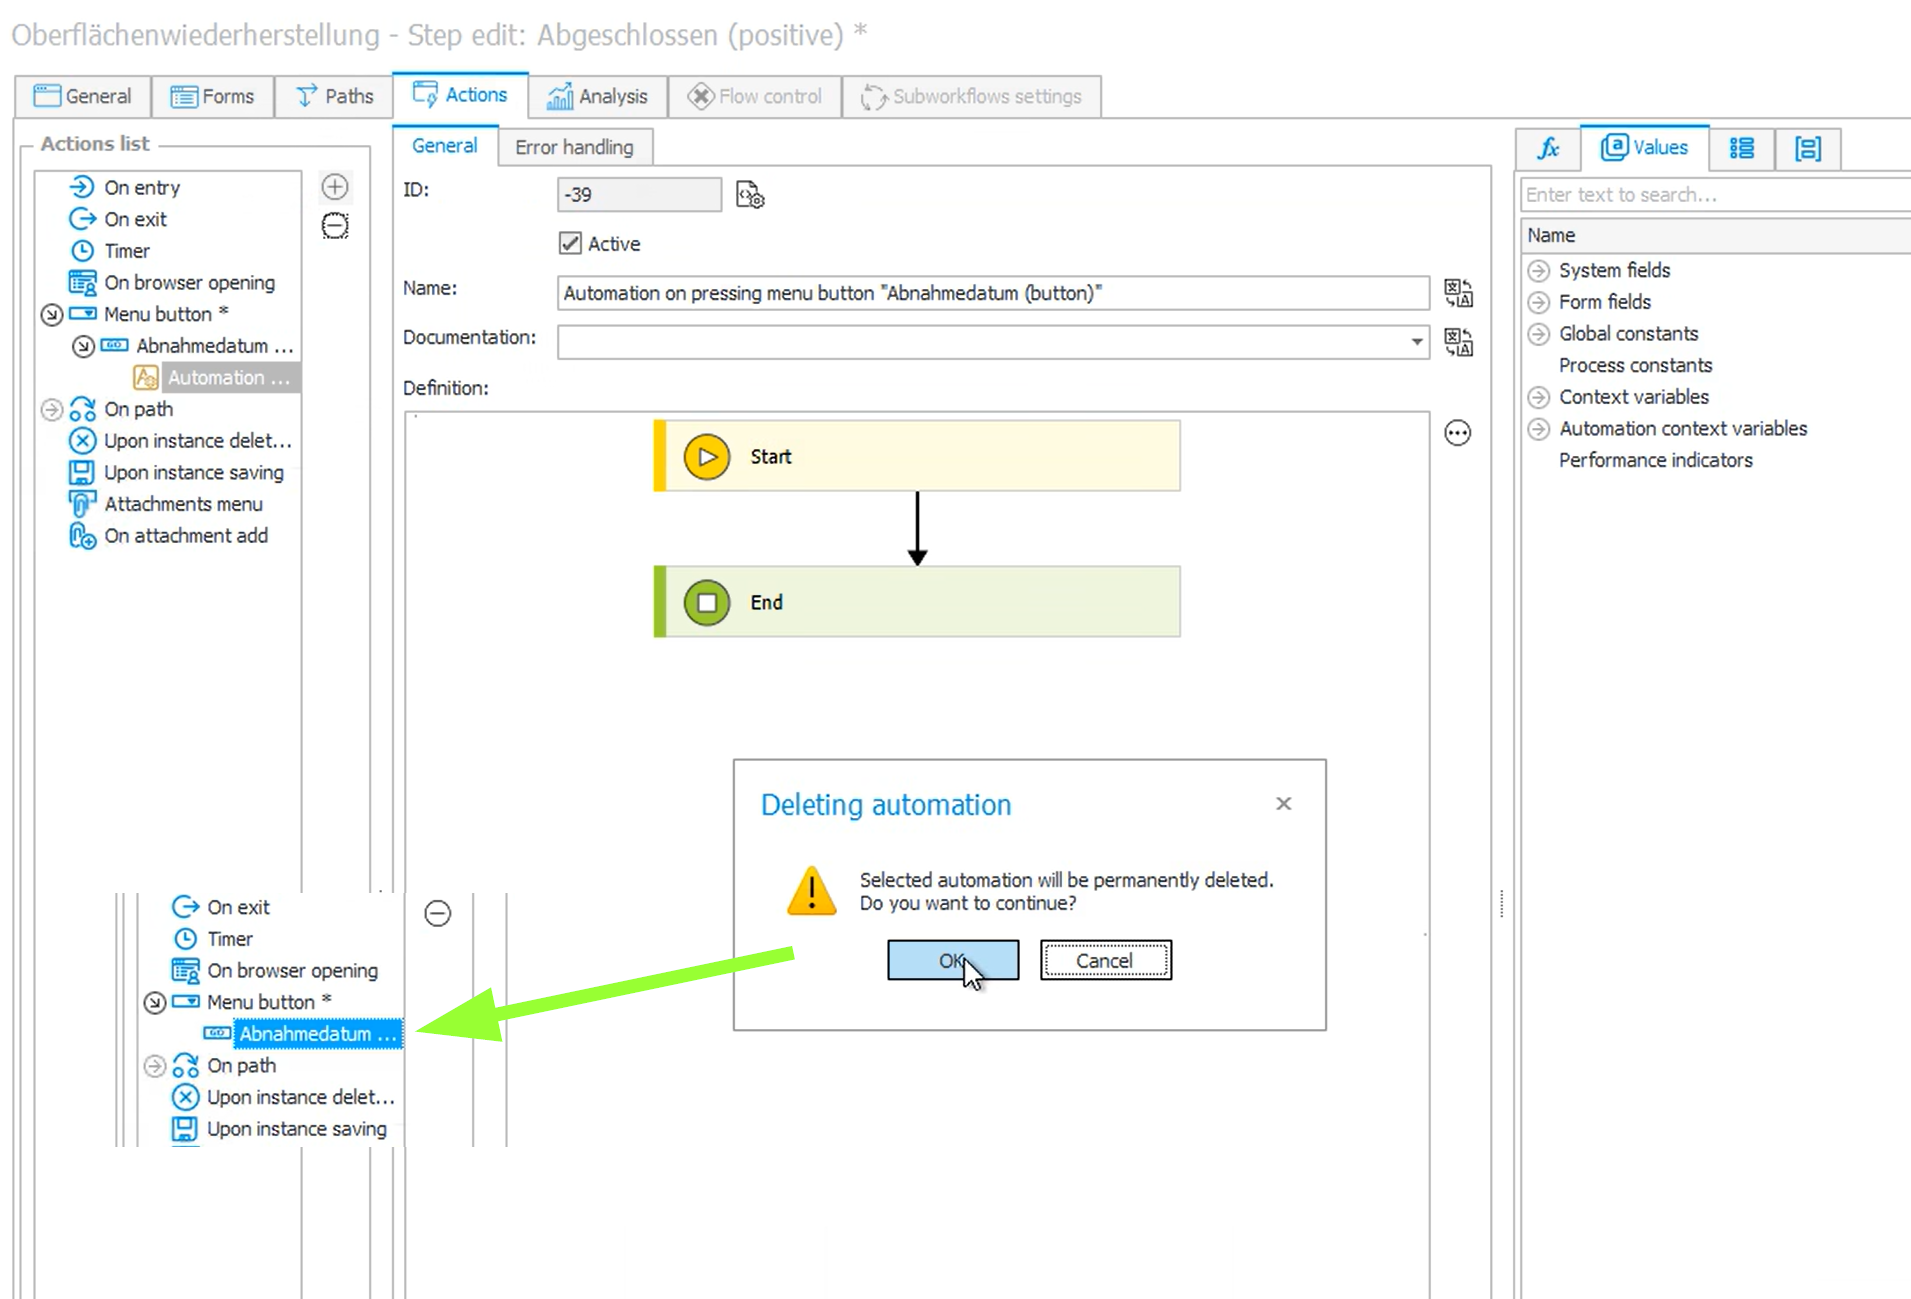1911x1299 pixels.
Task: Select the On browser opening action
Action: coord(189,283)
